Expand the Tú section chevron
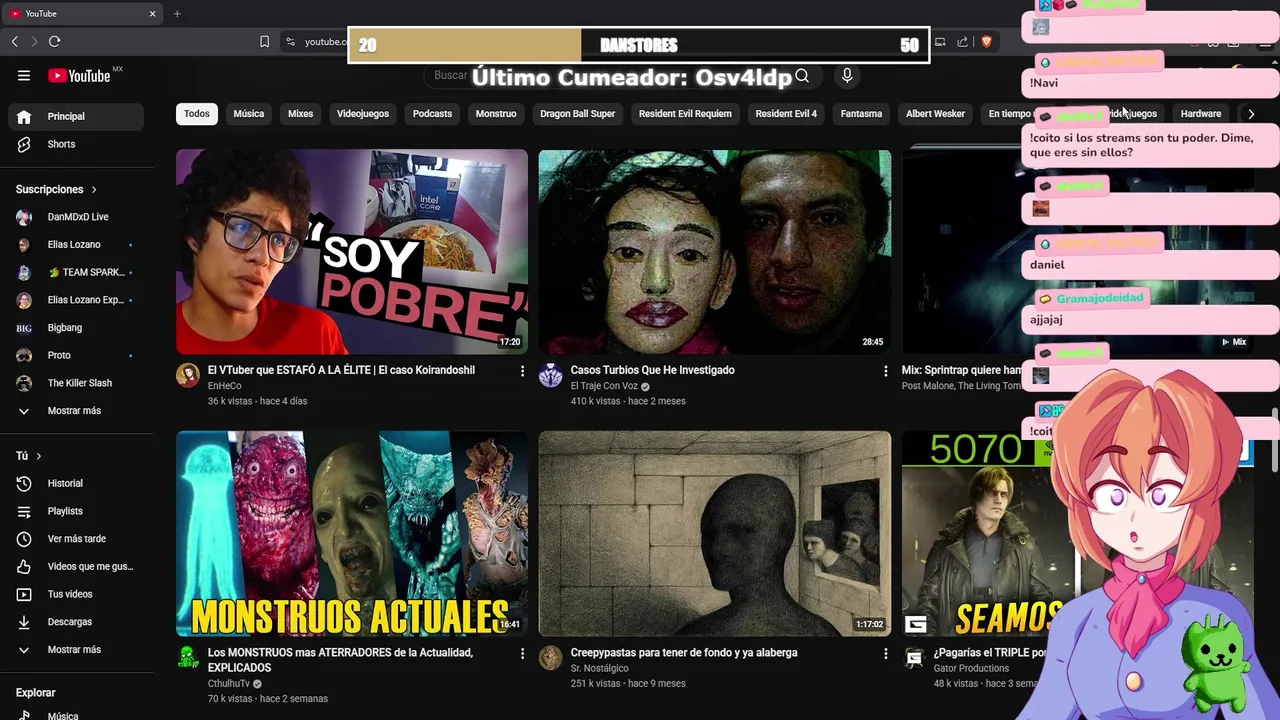 point(38,456)
